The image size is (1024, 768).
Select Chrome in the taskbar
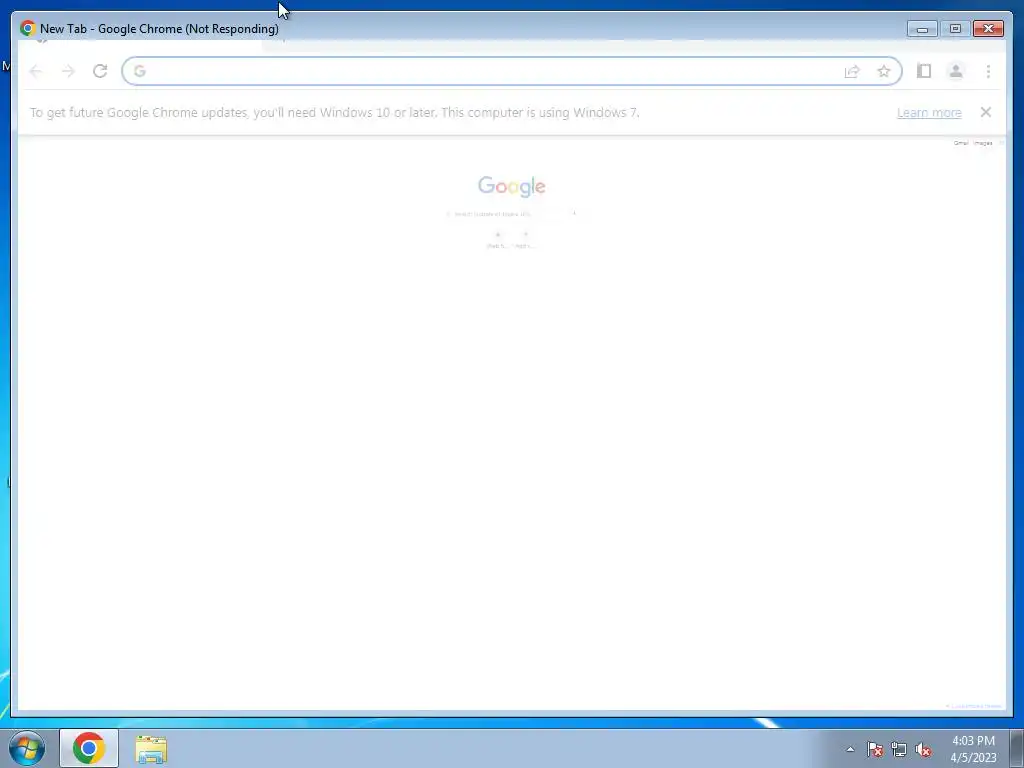89,748
